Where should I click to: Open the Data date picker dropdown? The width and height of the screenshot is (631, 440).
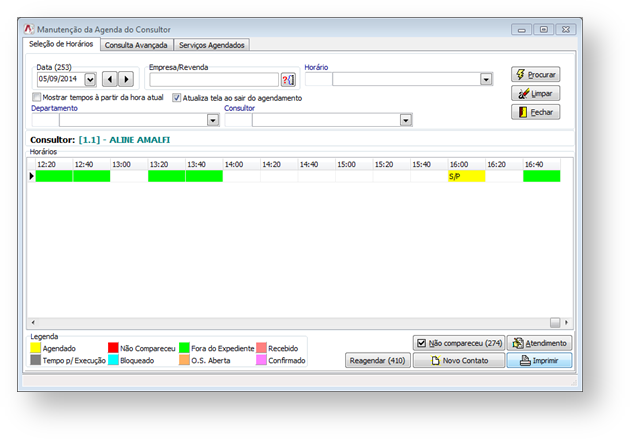pyautogui.click(x=90, y=79)
